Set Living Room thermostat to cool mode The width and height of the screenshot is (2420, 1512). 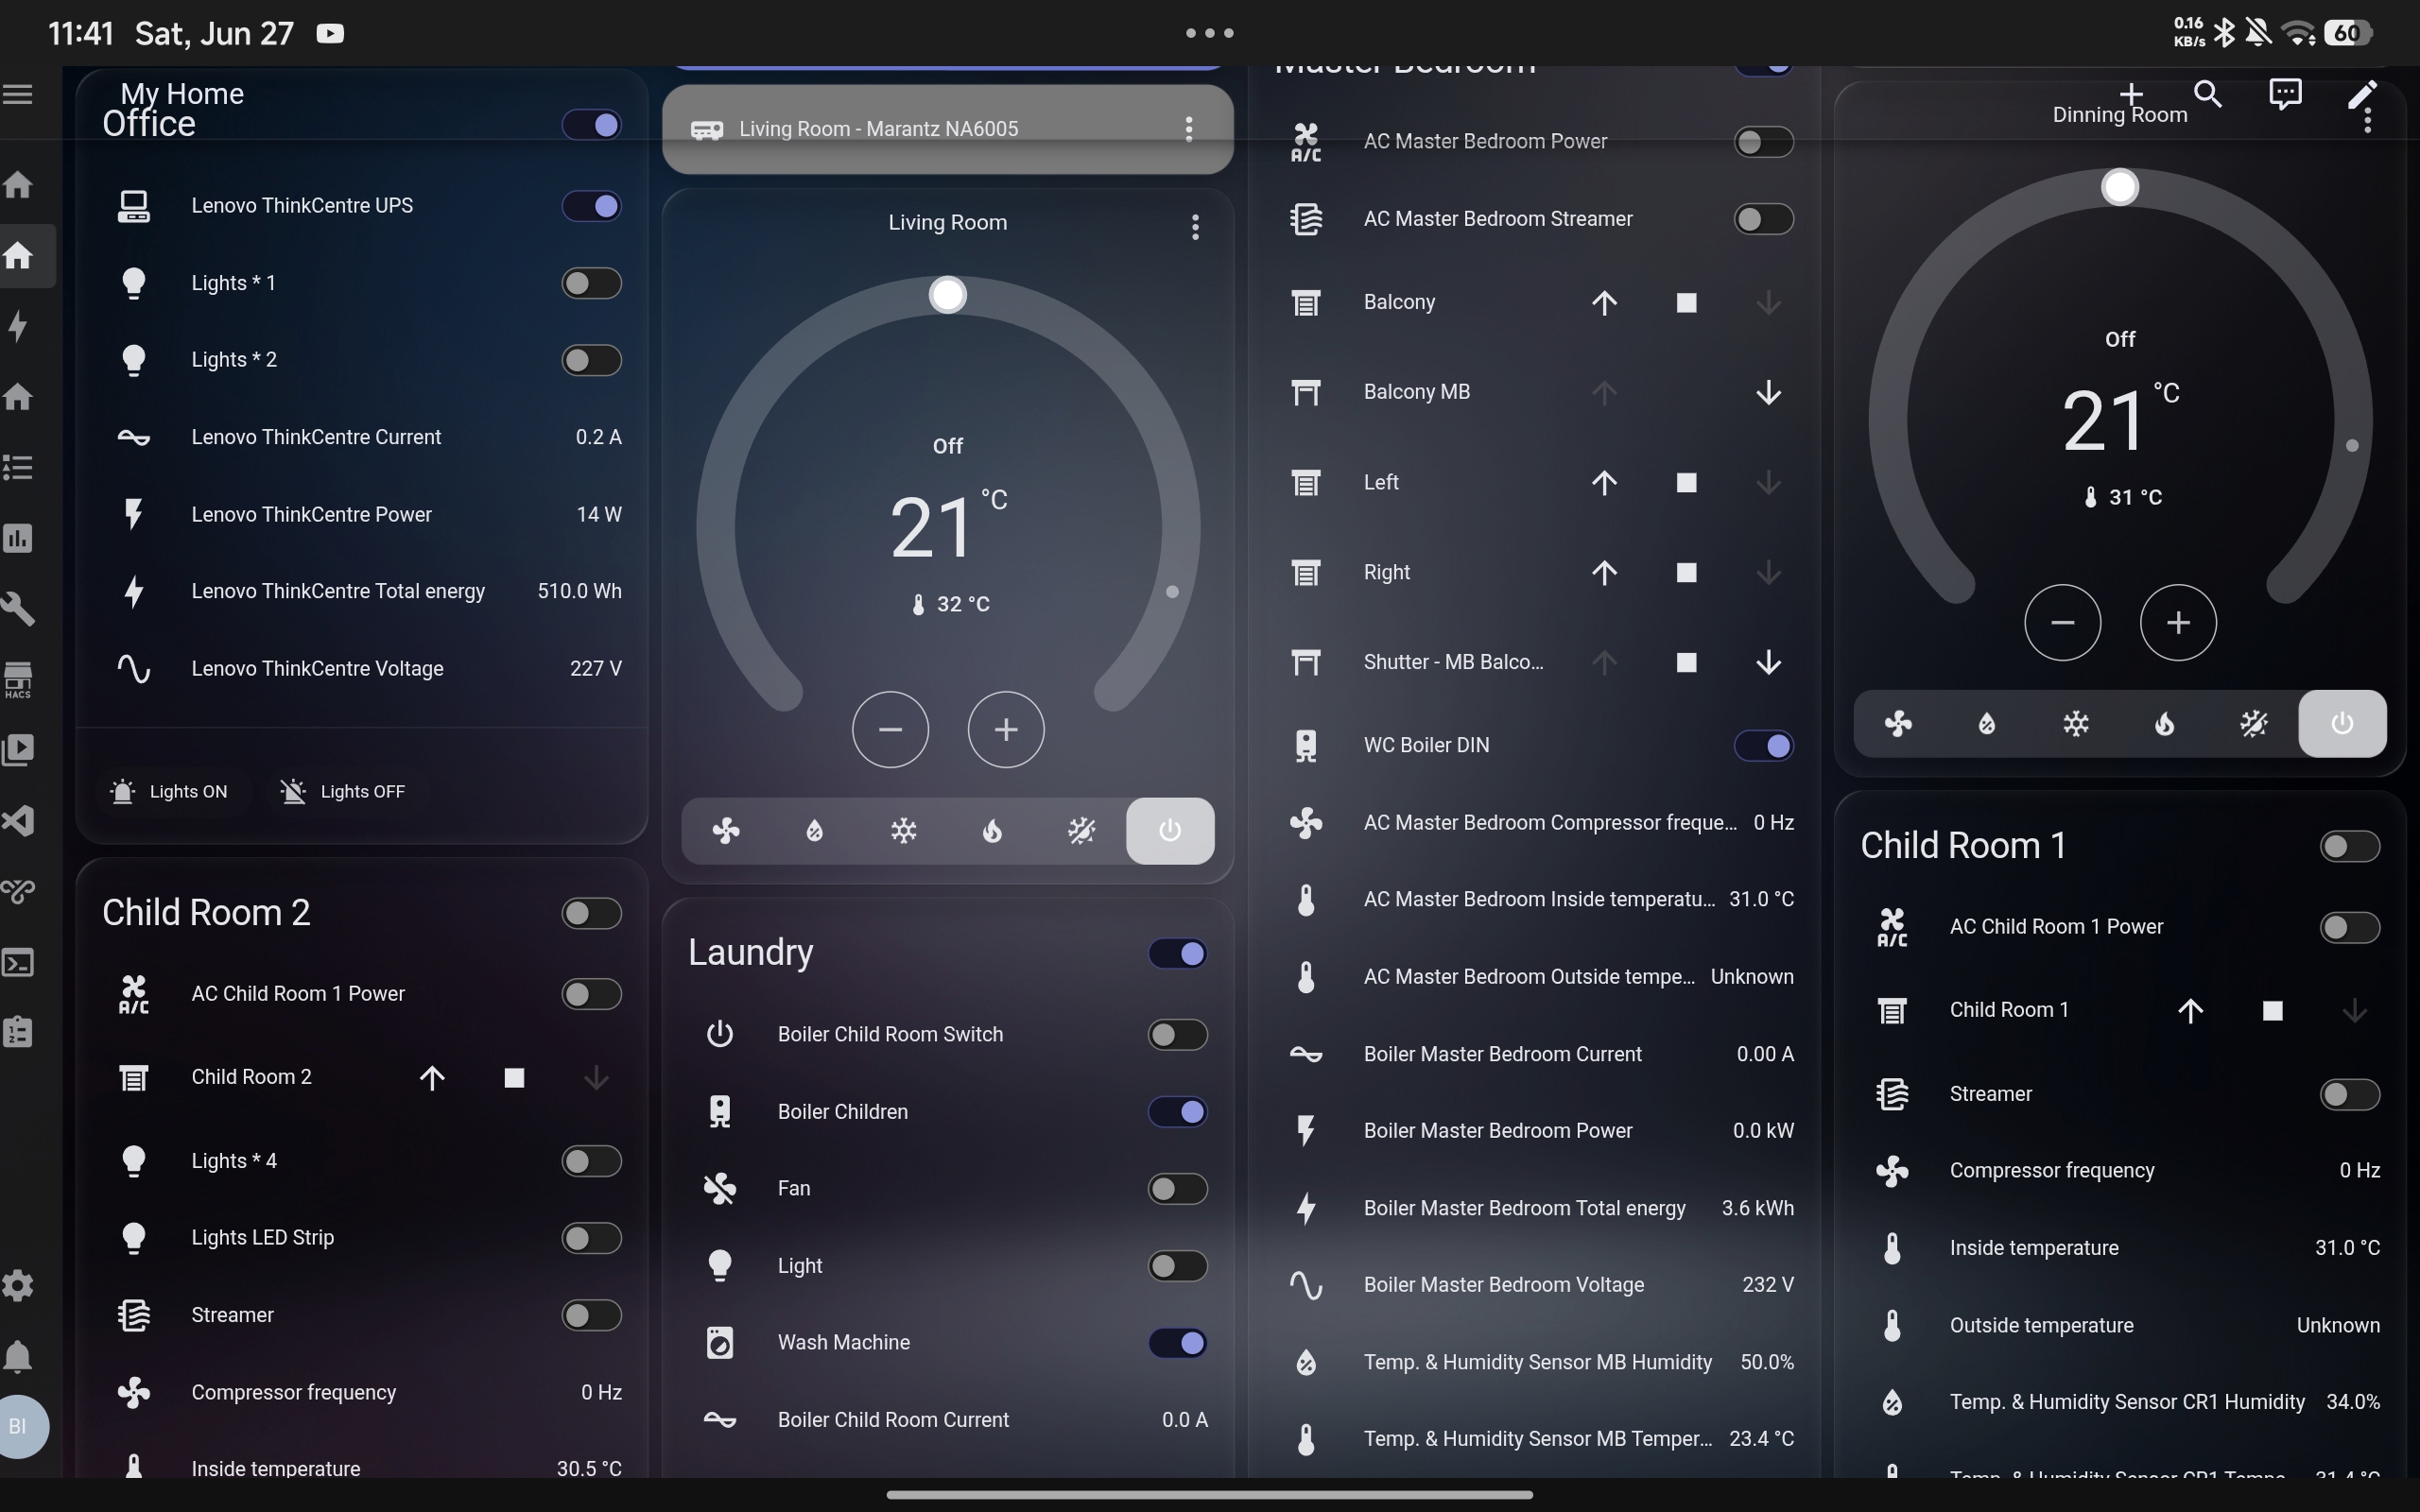pos(904,831)
